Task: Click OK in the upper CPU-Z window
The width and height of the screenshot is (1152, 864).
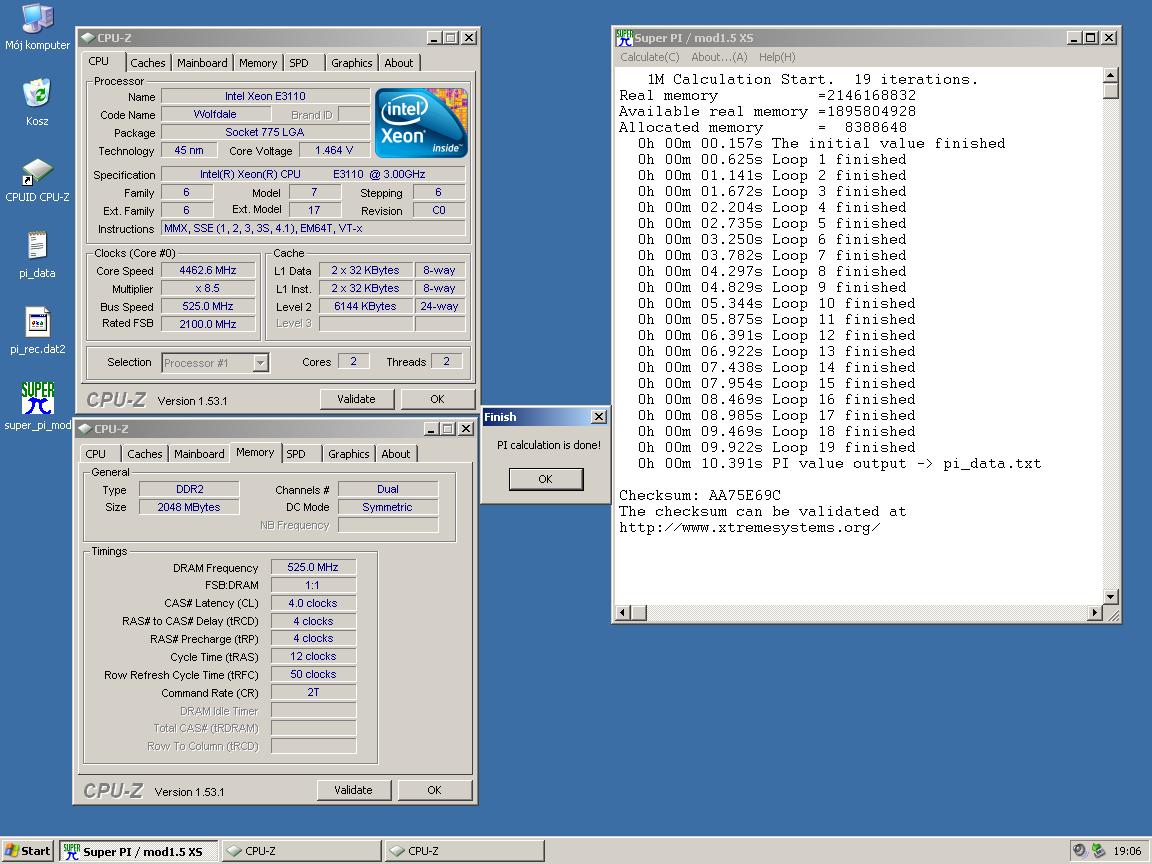Action: 437,399
